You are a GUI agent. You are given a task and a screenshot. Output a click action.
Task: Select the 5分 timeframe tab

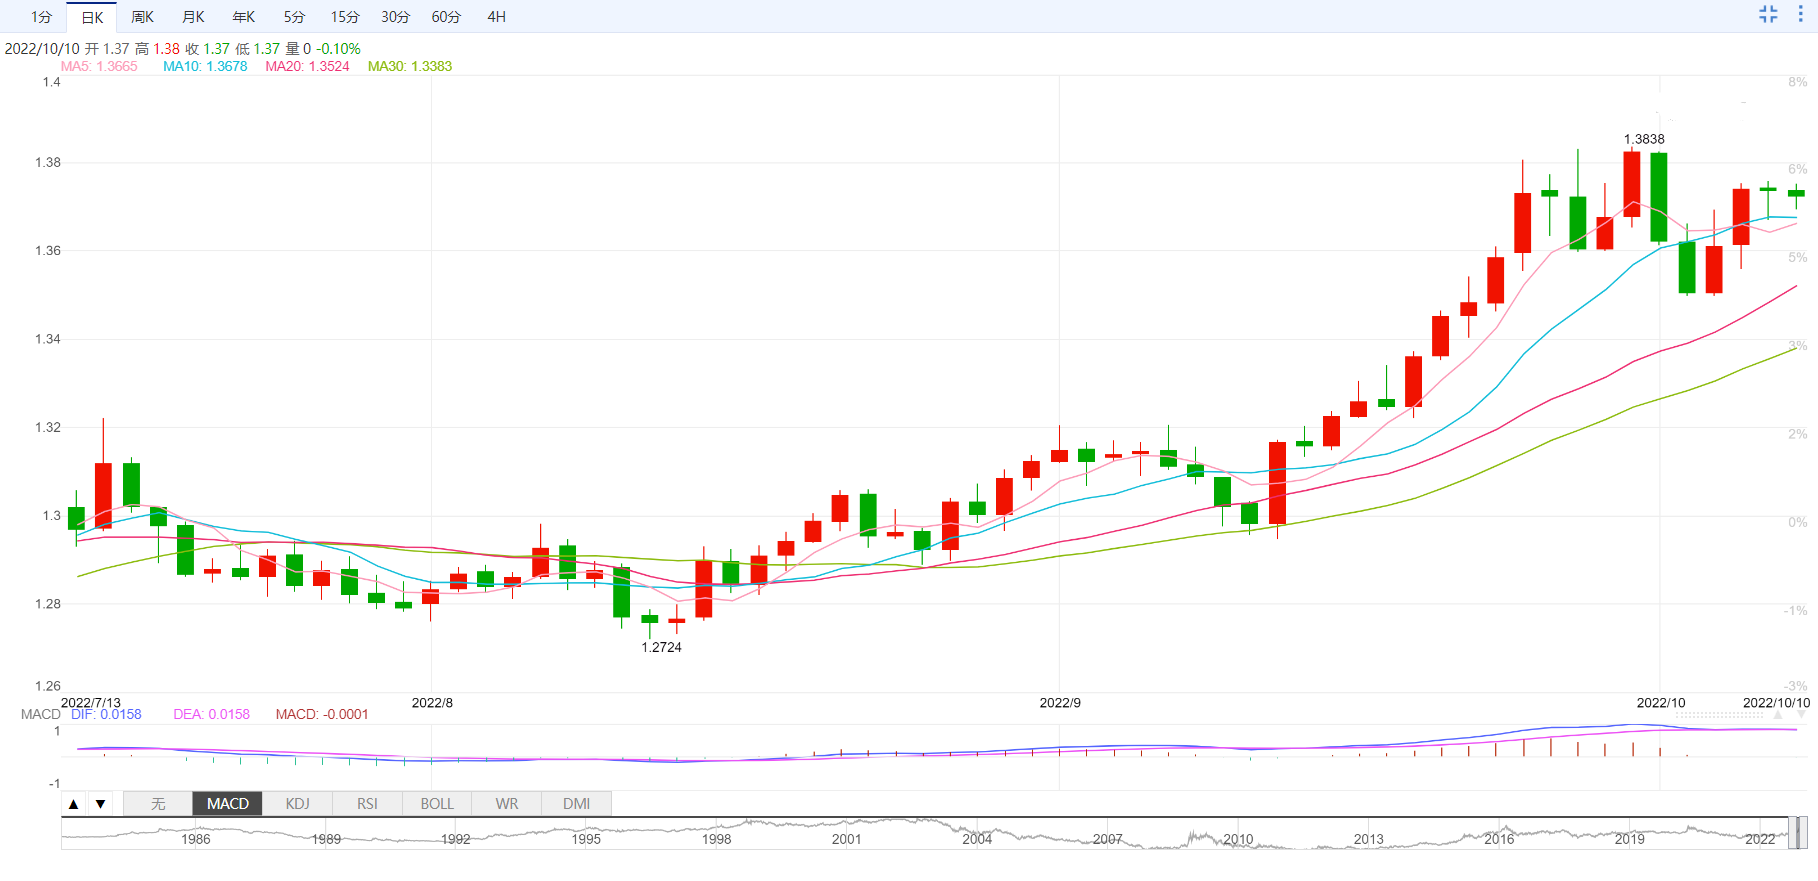pyautogui.click(x=294, y=17)
